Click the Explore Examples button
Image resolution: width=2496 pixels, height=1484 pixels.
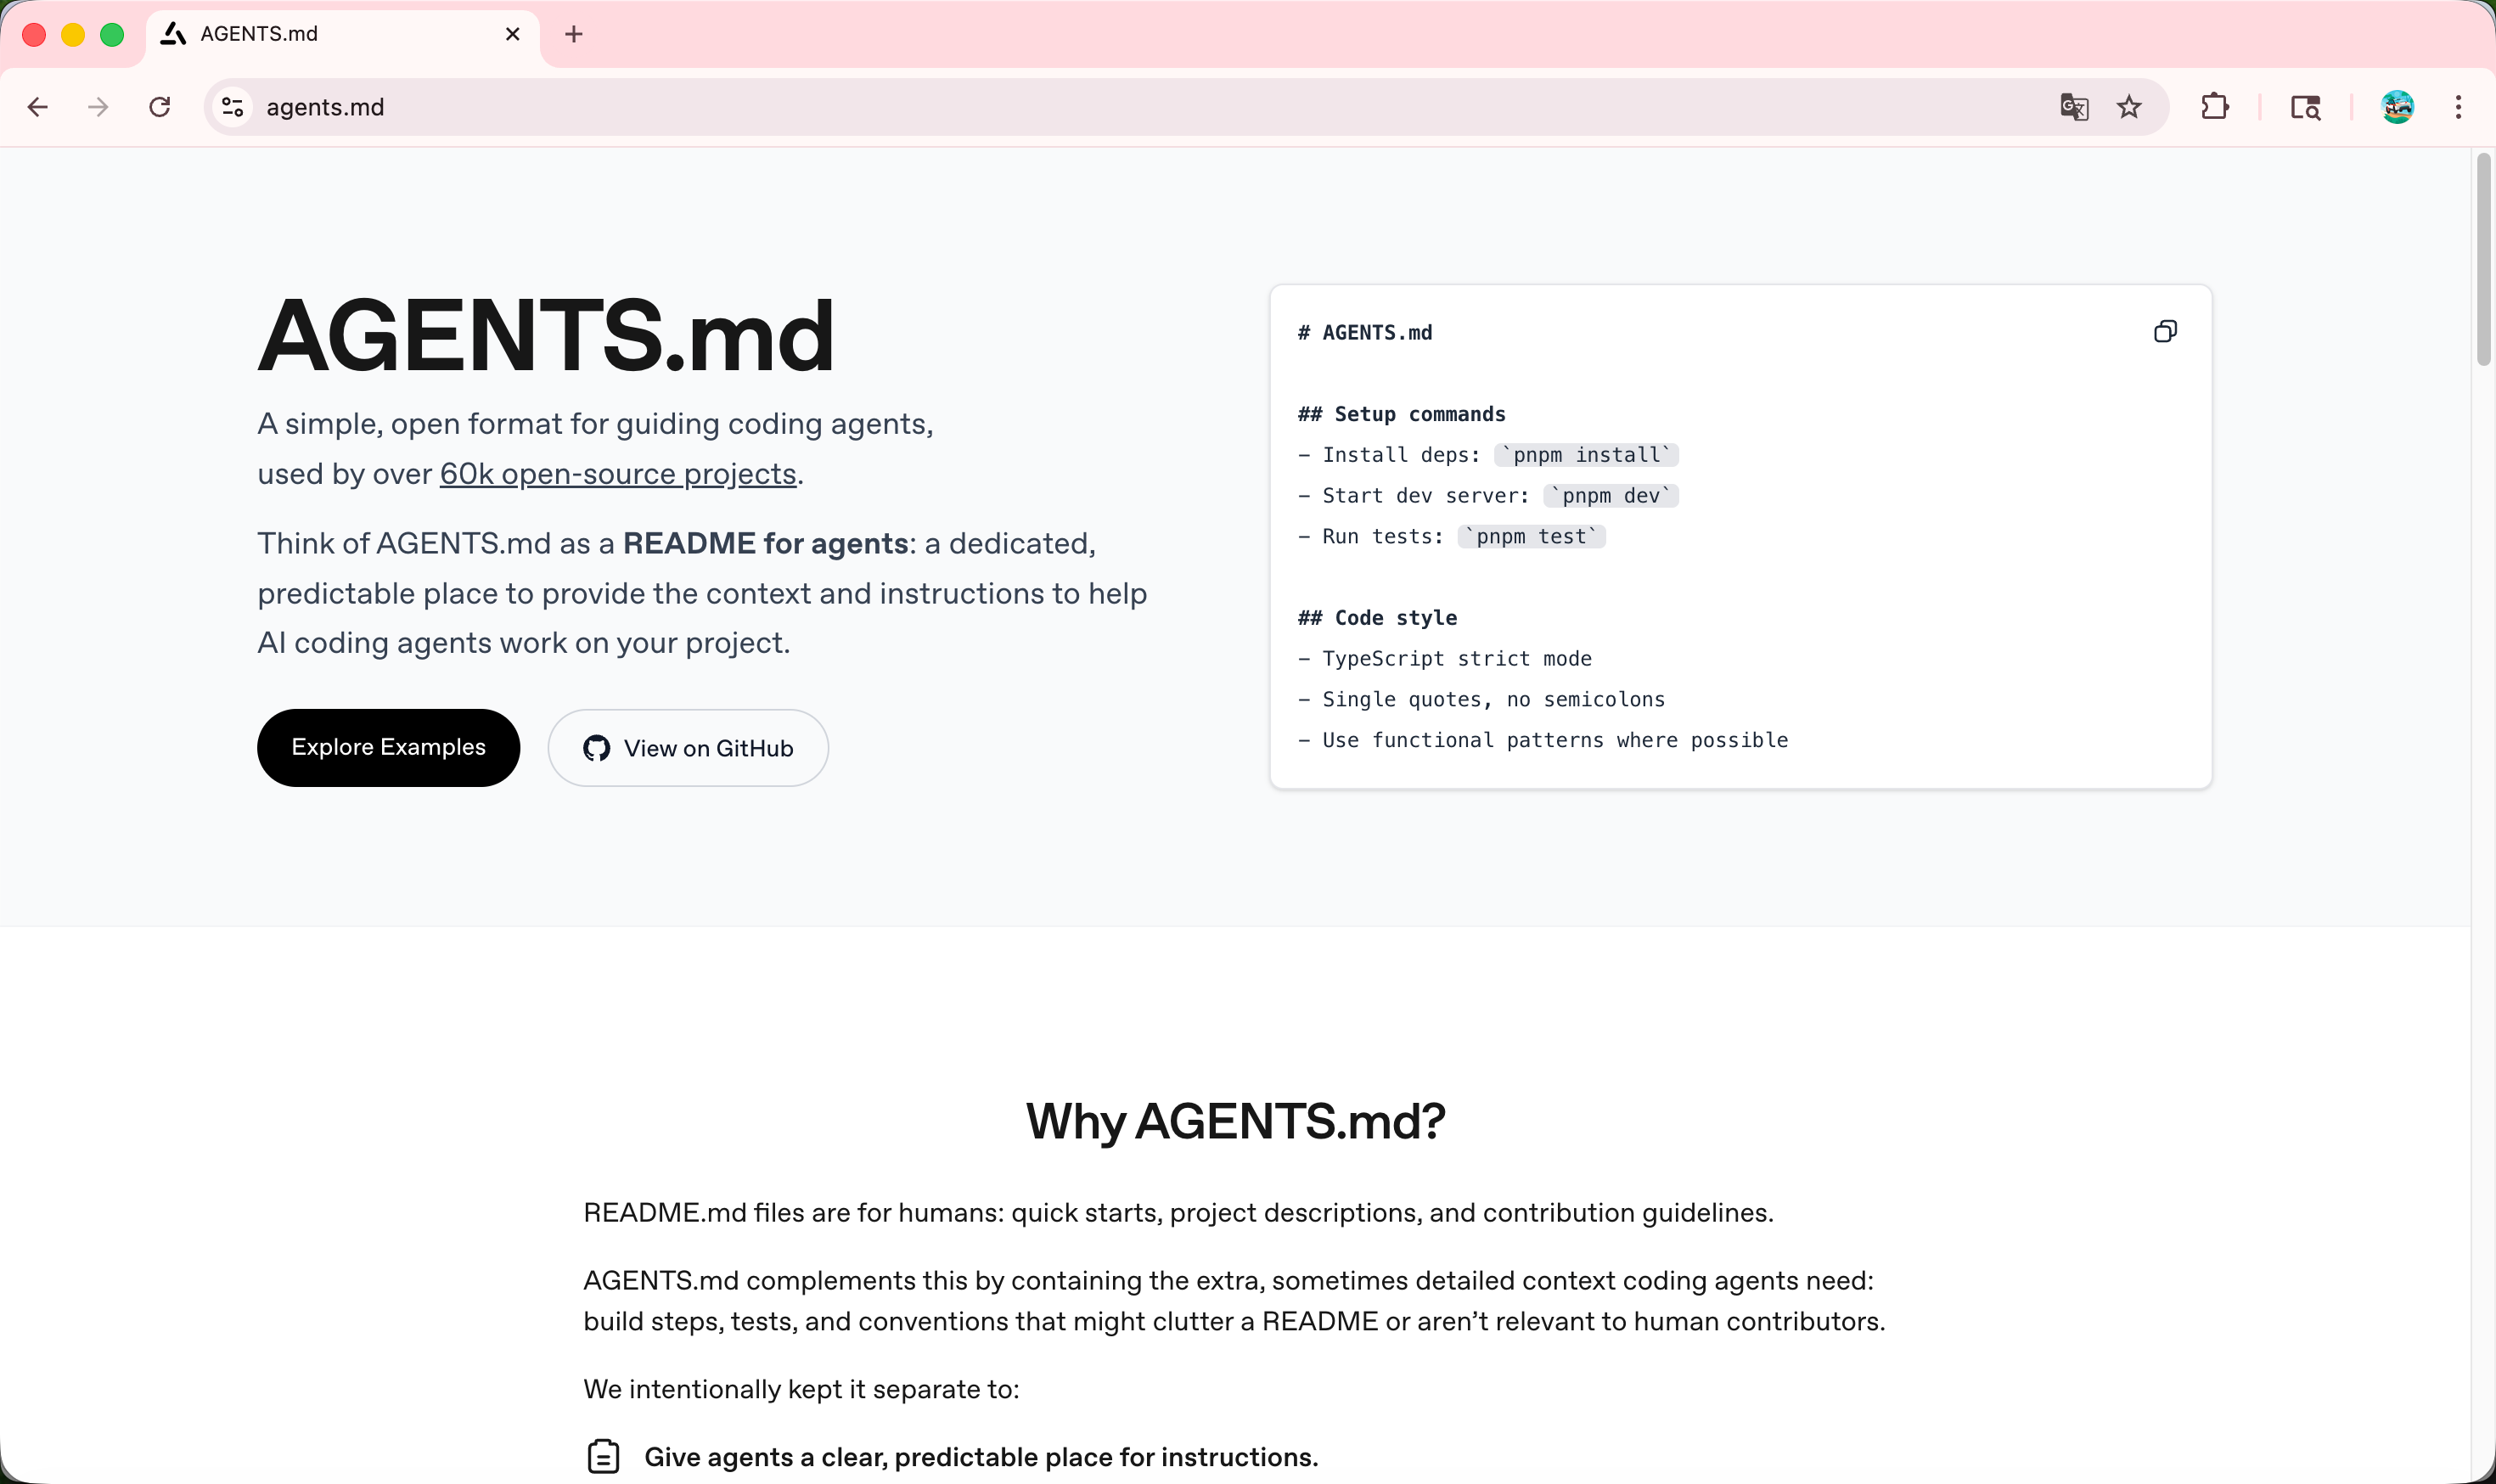388,747
